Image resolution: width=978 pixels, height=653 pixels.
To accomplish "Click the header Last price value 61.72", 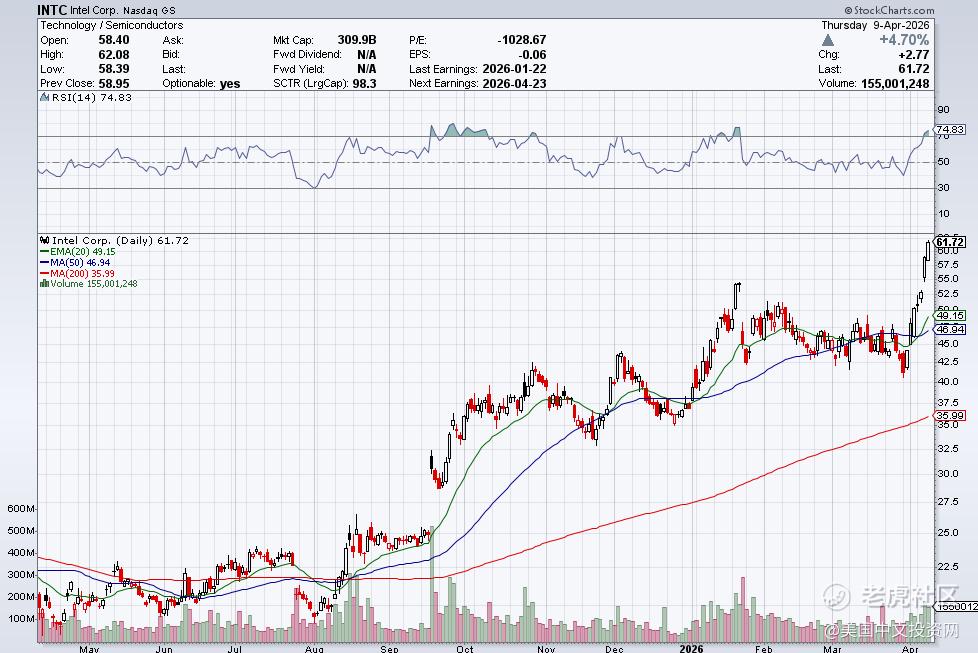I will point(914,69).
